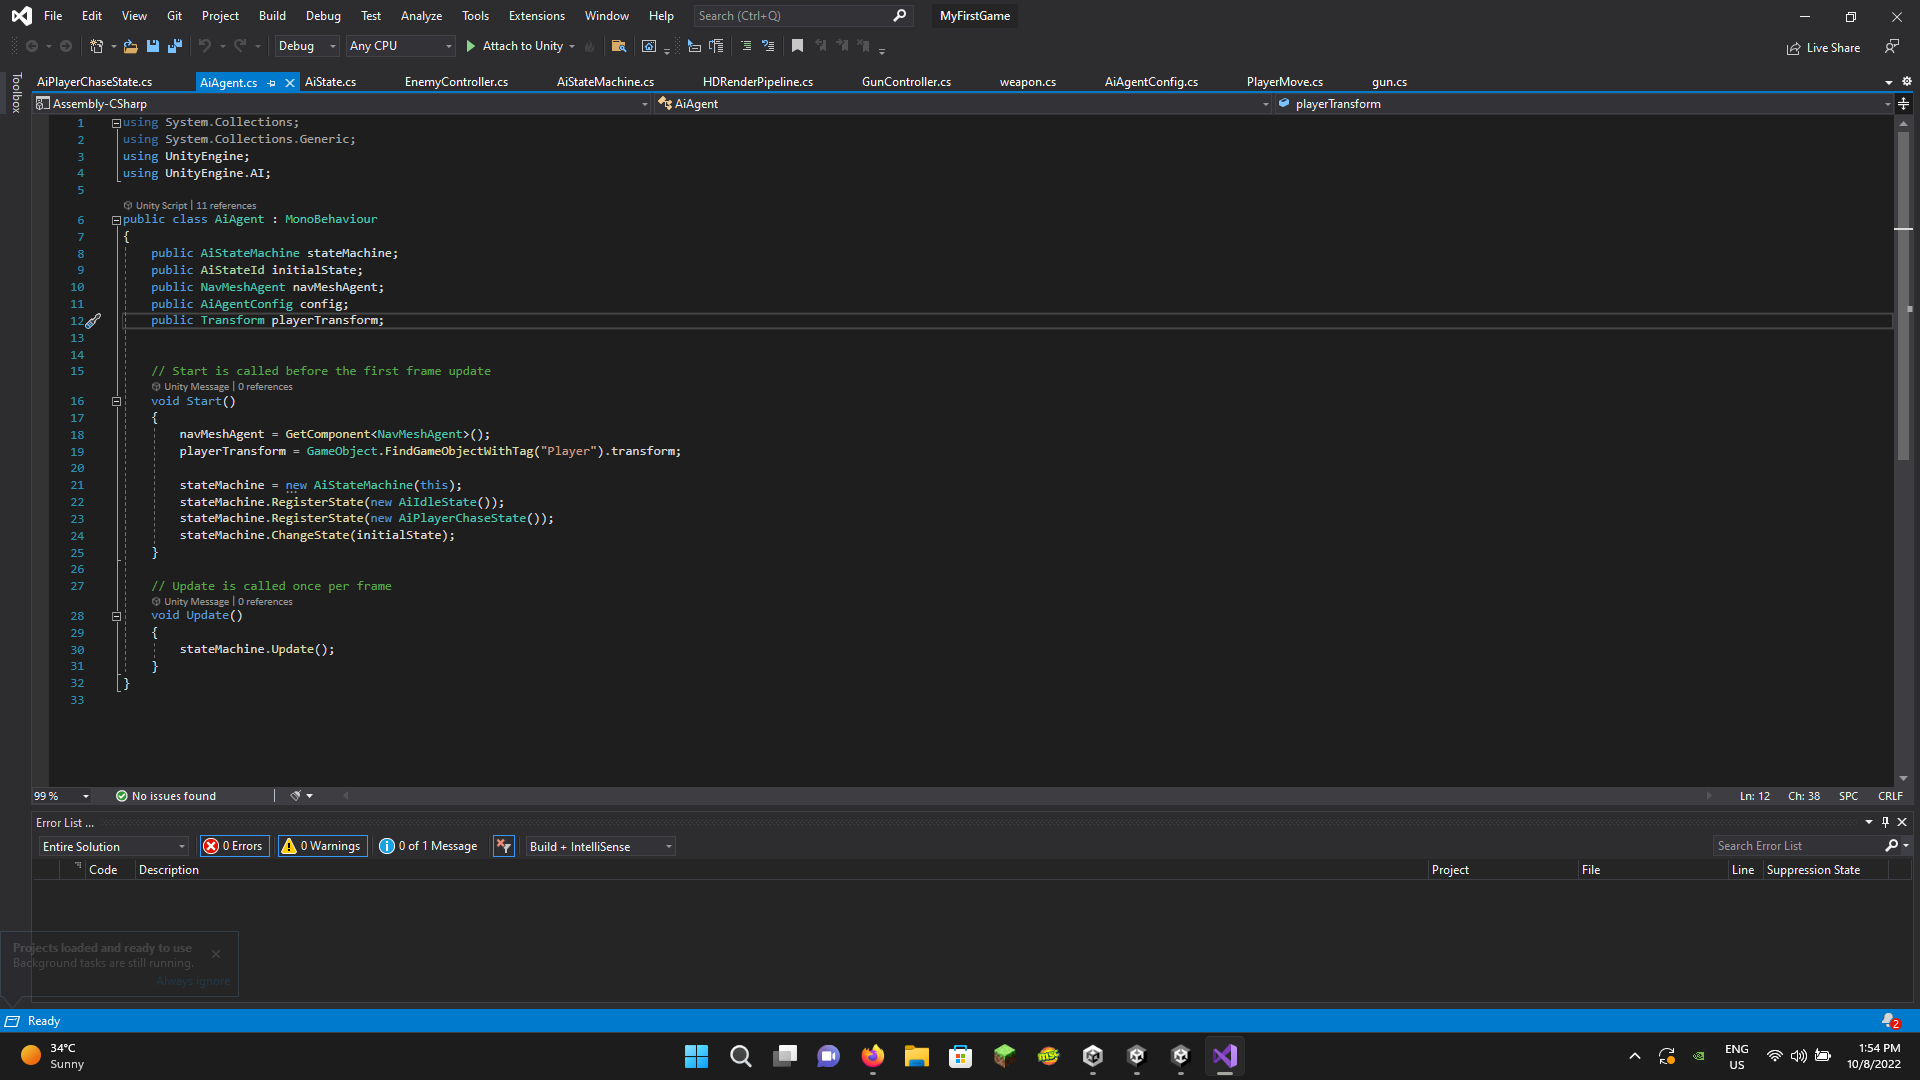Open the Any CPU platform dropdown
Viewport: 1920px width, 1080px height.
400,46
